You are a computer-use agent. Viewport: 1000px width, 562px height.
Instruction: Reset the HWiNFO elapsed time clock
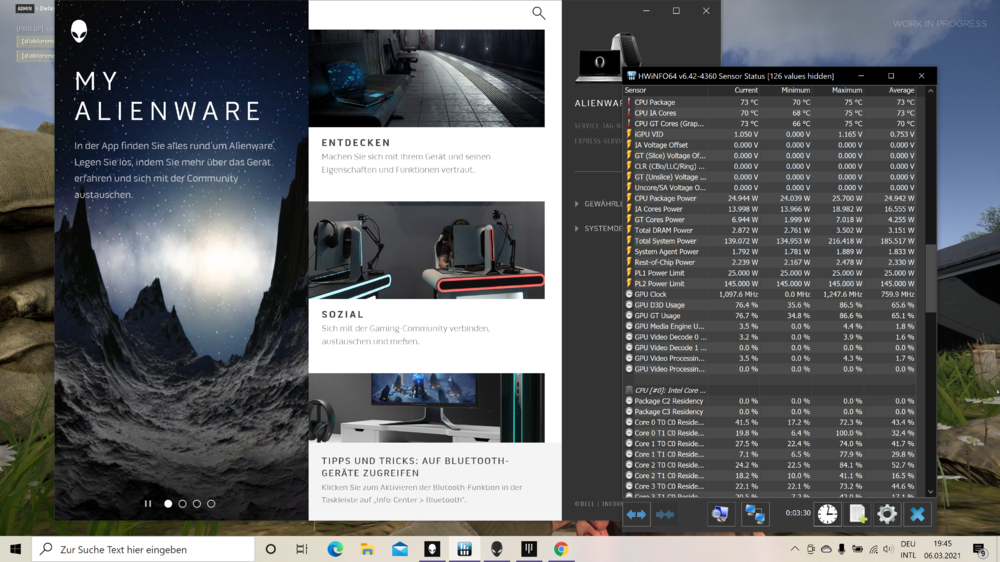pyautogui.click(x=827, y=514)
